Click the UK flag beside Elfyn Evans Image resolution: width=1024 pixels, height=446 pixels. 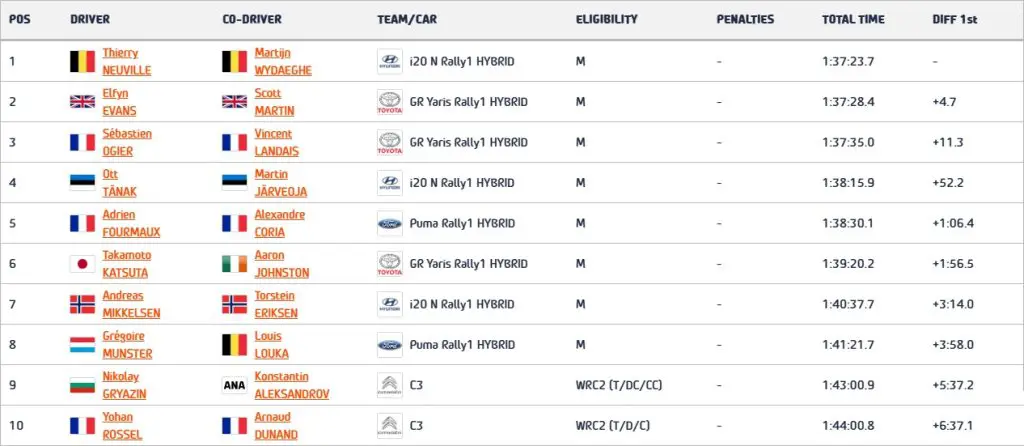(81, 102)
